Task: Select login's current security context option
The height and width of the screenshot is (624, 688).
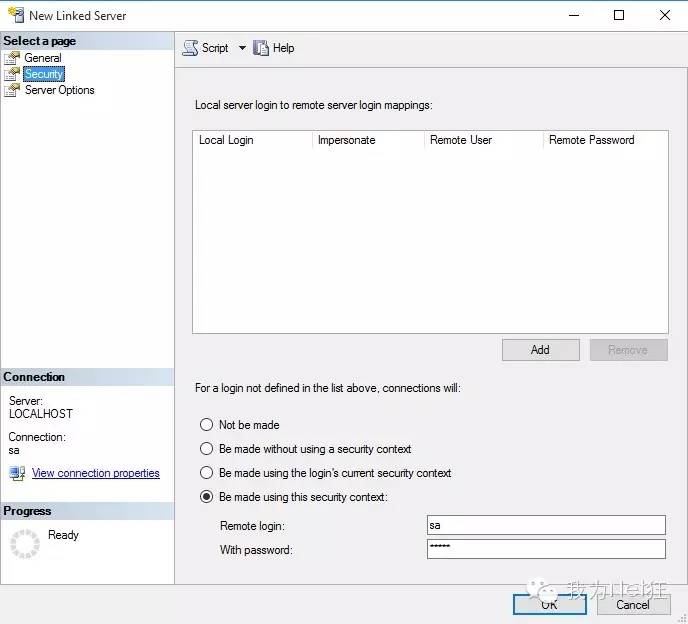Action: (x=206, y=473)
